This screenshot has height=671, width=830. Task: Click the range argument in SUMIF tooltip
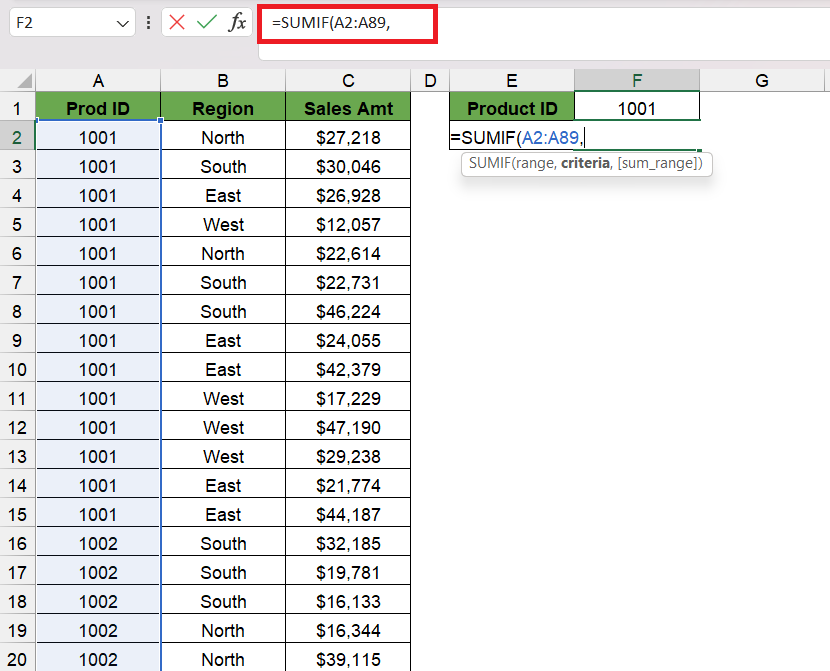pyautogui.click(x=535, y=164)
